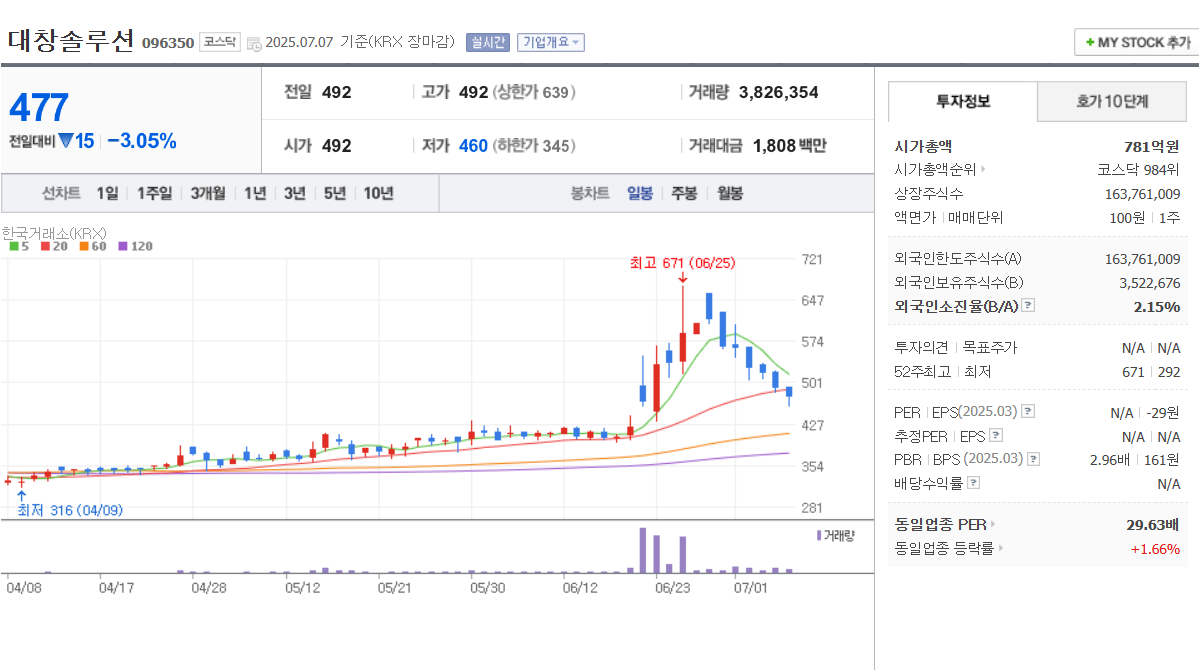Click the calendar icon beside the date

click(254, 44)
